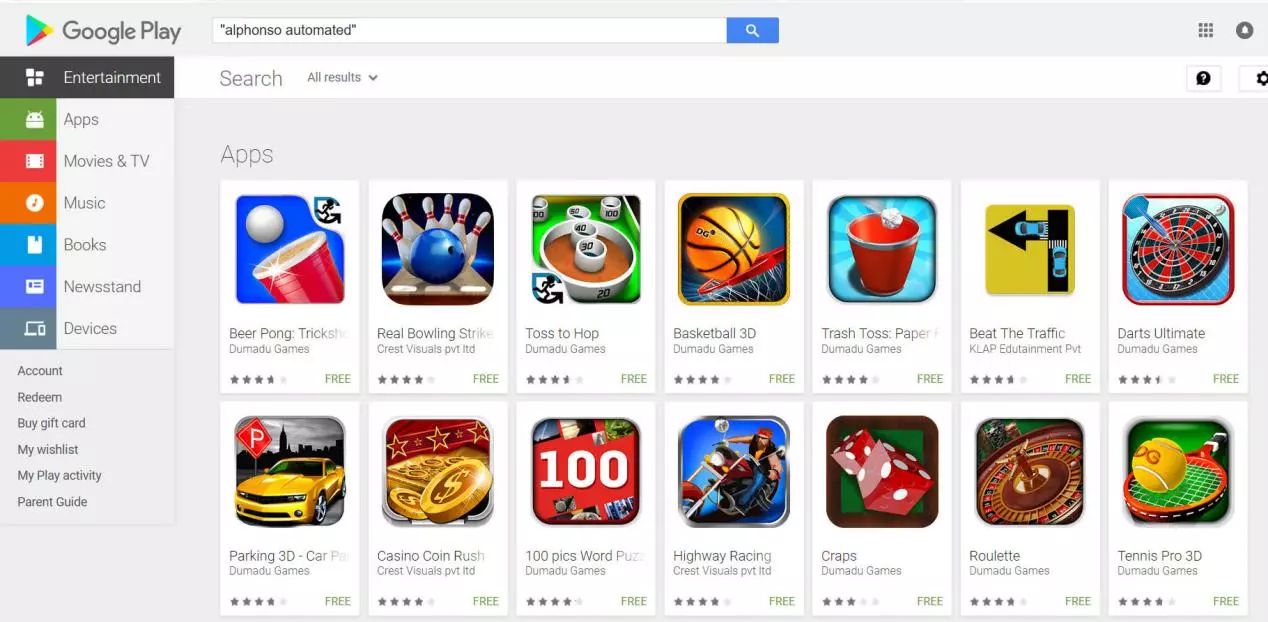Image resolution: width=1268 pixels, height=622 pixels.
Task: Click the Redeem link
Action: [x=40, y=397]
